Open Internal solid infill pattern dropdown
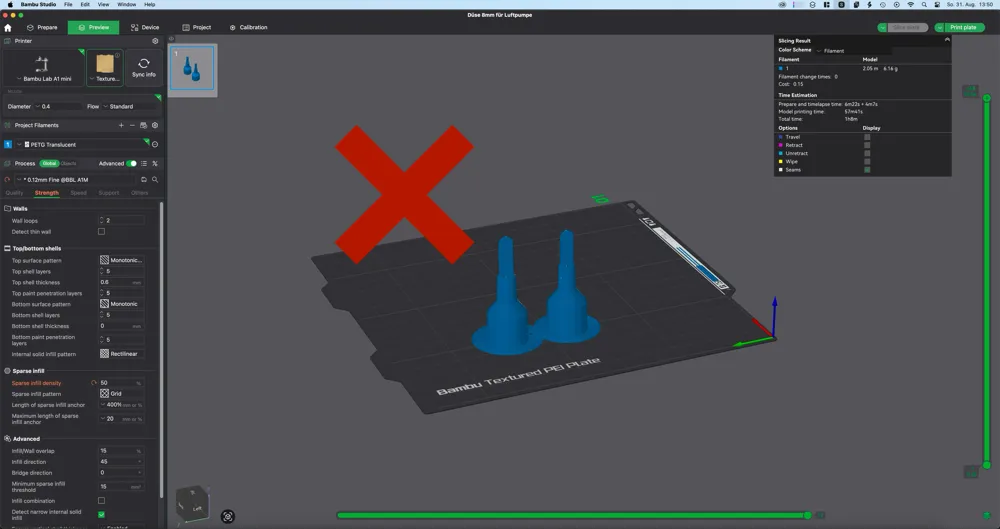The height and width of the screenshot is (529, 1000). [x=121, y=354]
